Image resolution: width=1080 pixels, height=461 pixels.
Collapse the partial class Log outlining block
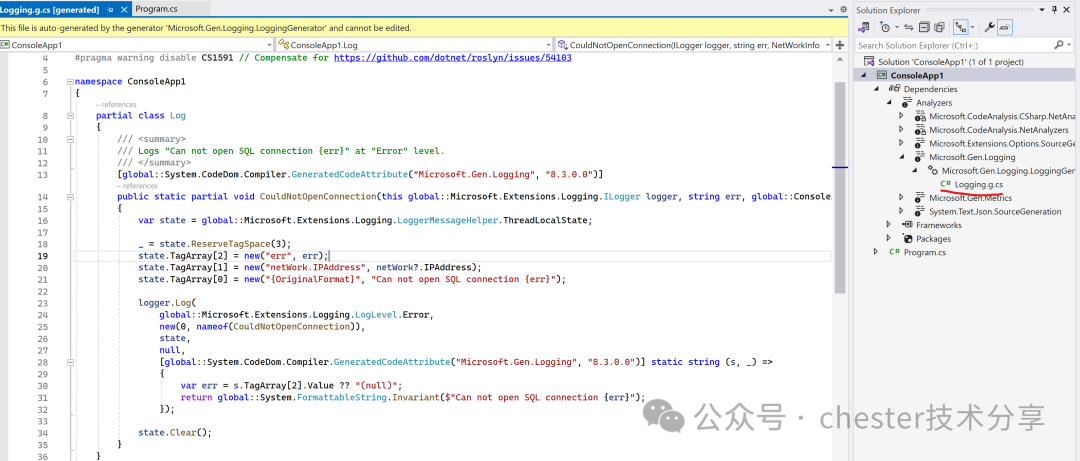click(70, 116)
